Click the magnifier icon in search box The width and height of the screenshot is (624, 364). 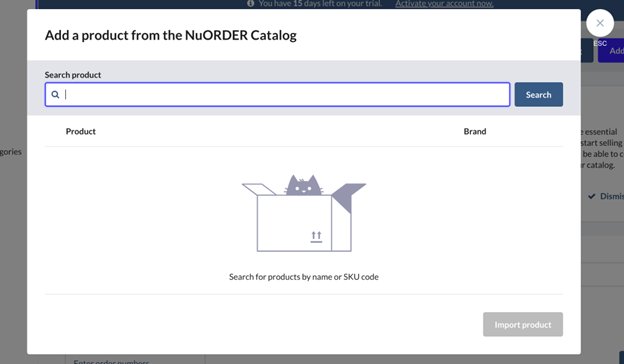point(55,95)
